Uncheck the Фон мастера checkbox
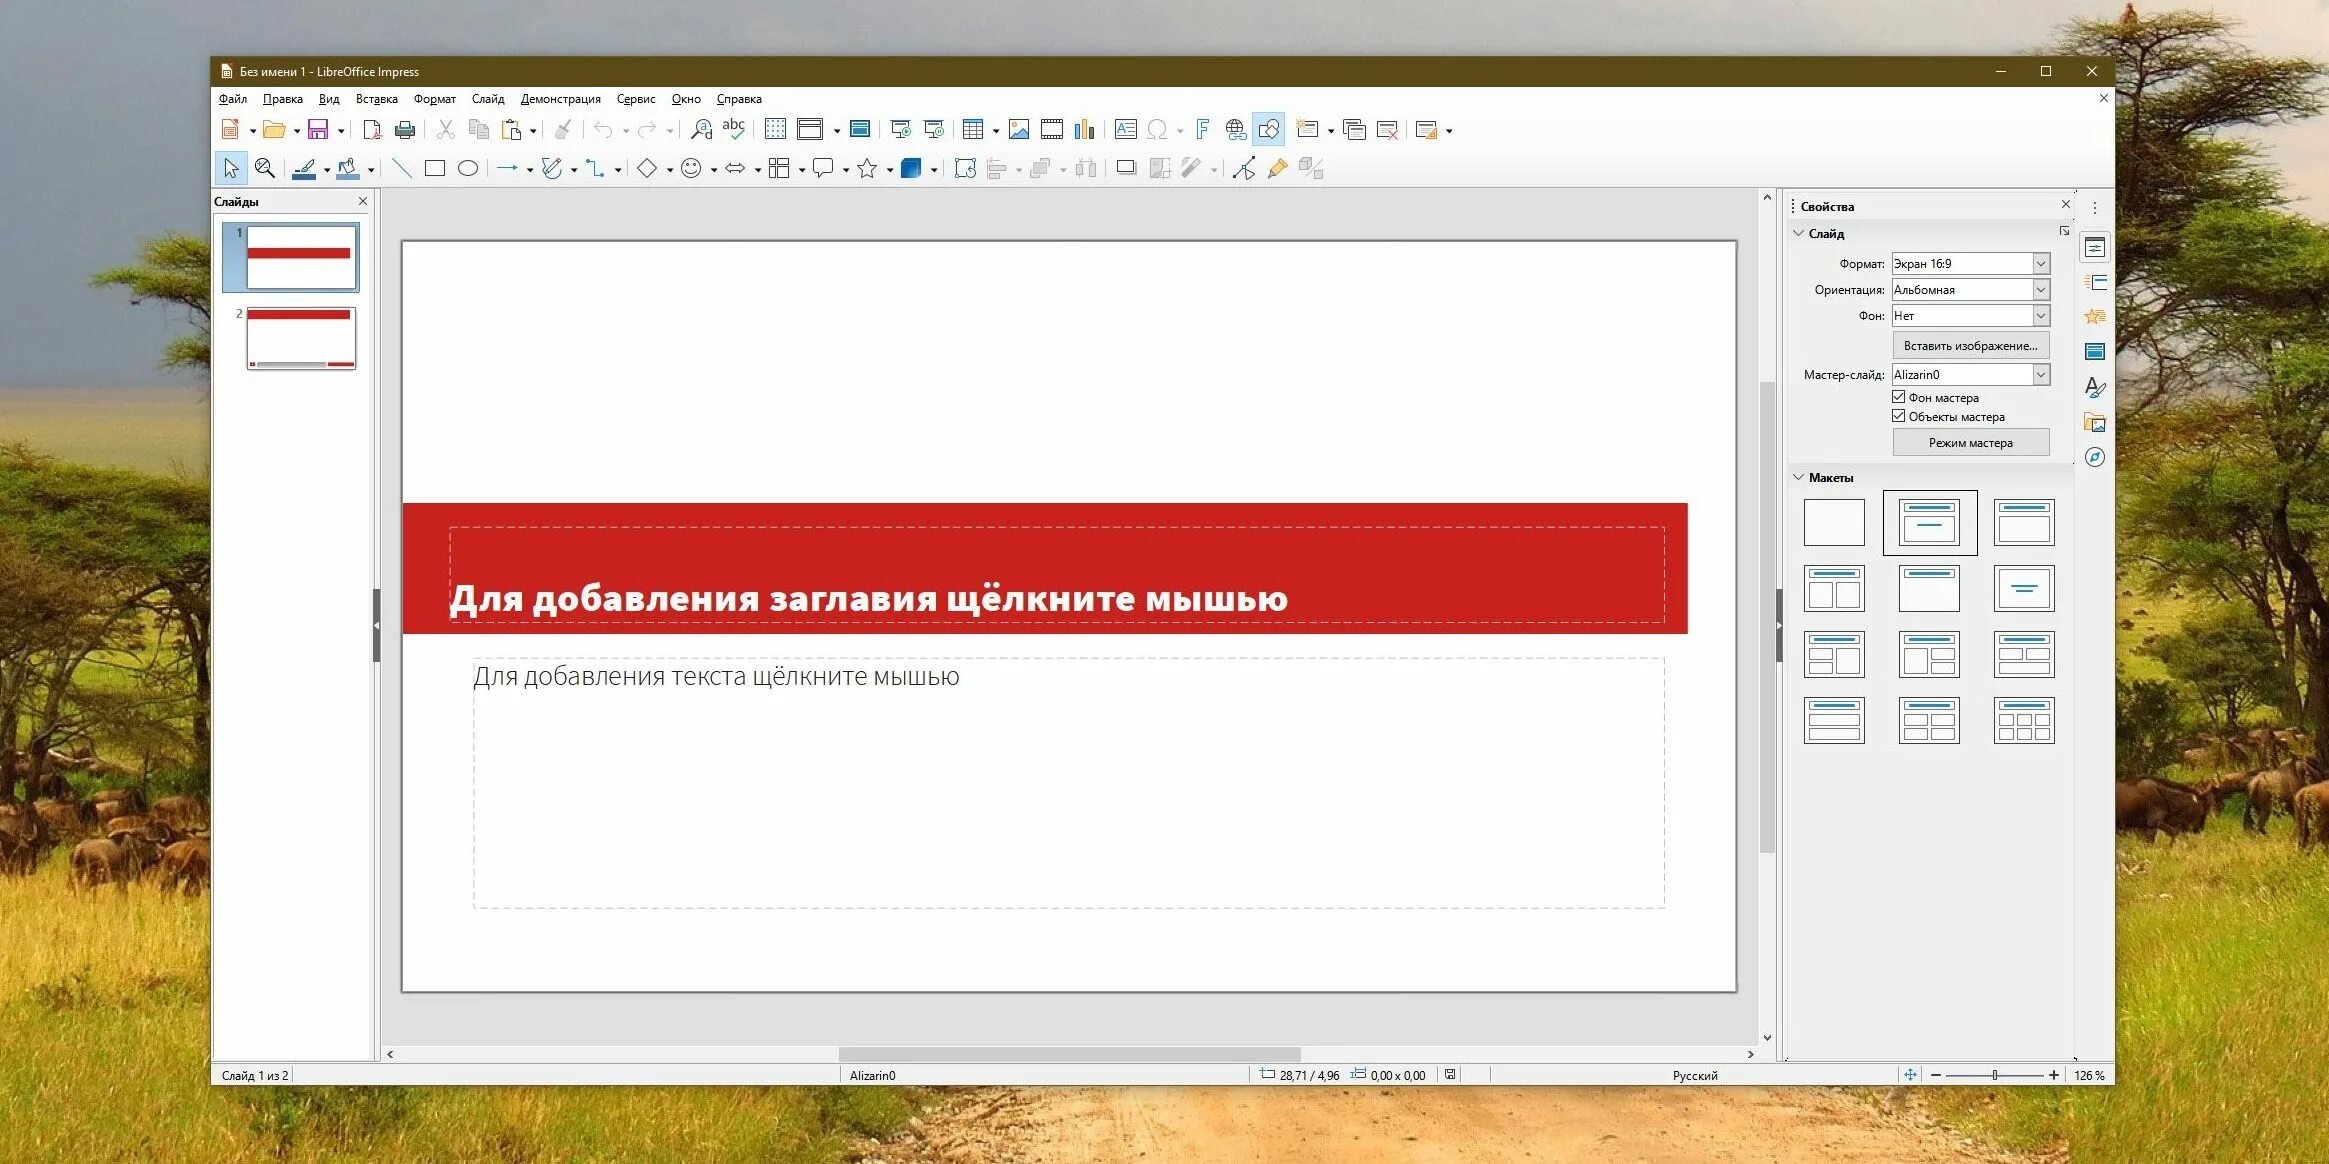The width and height of the screenshot is (2329, 1164). pyautogui.click(x=1898, y=397)
